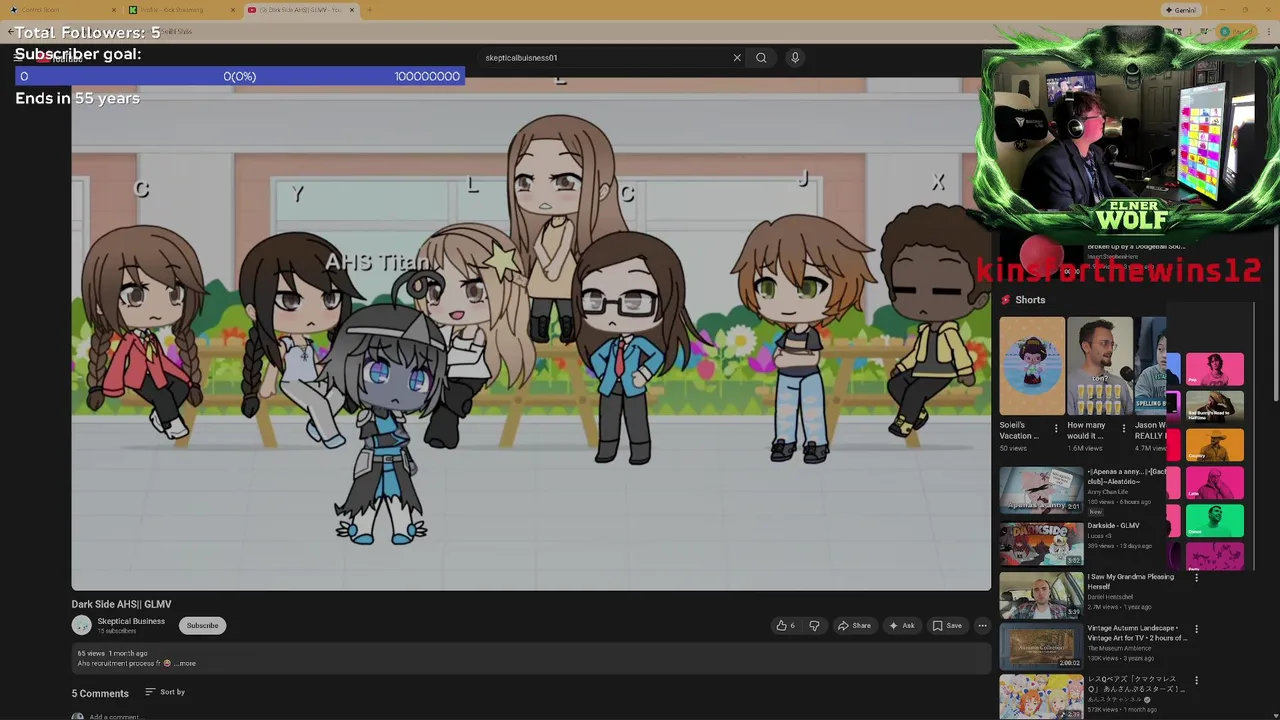Screen dimensions: 1280x720
Task: Open a new browser tab
Action: point(369,10)
